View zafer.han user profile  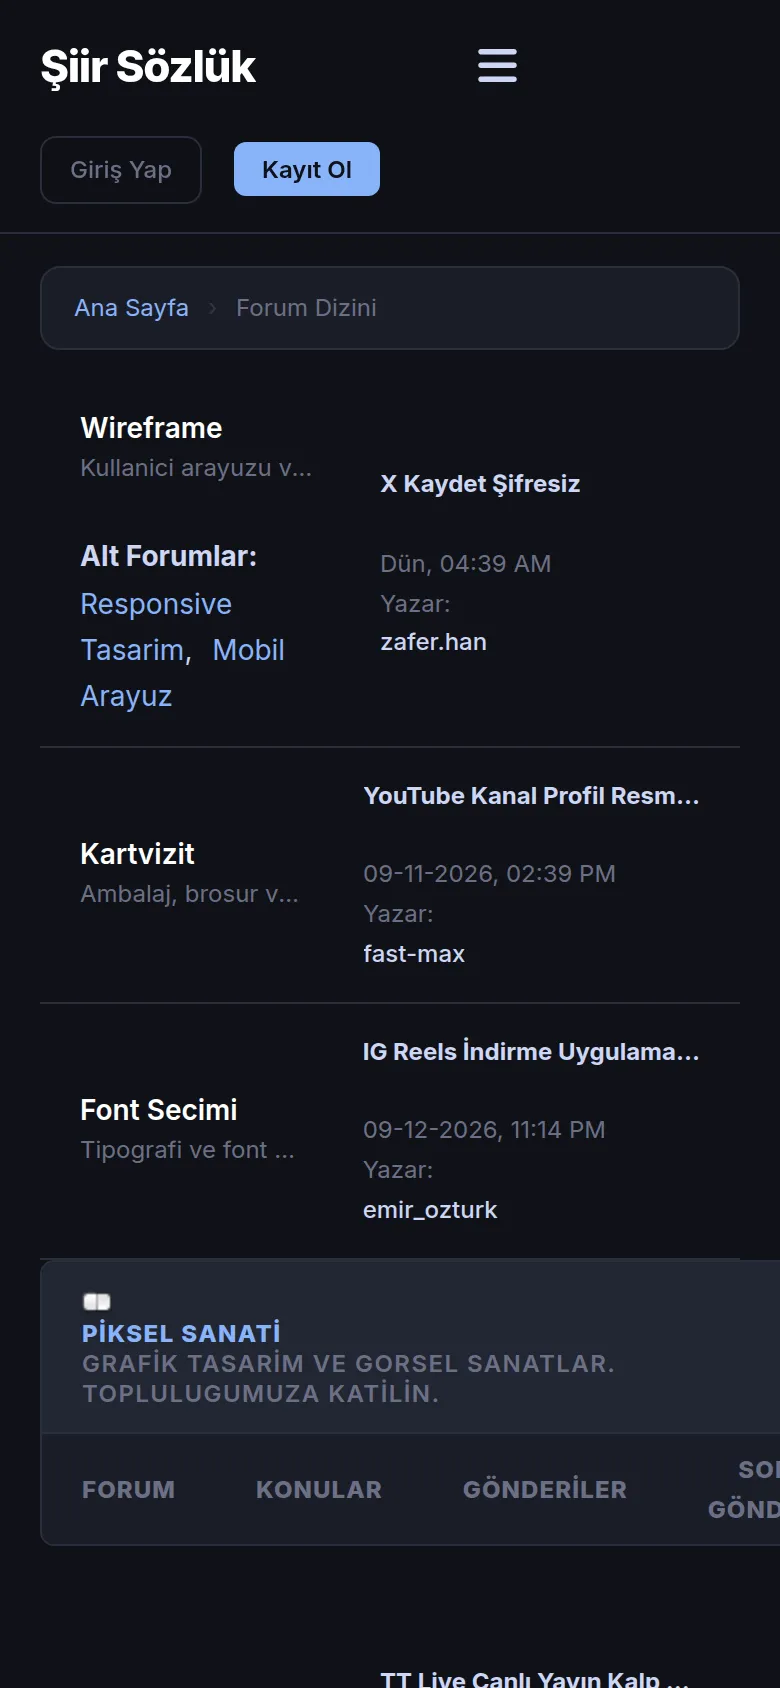(433, 642)
